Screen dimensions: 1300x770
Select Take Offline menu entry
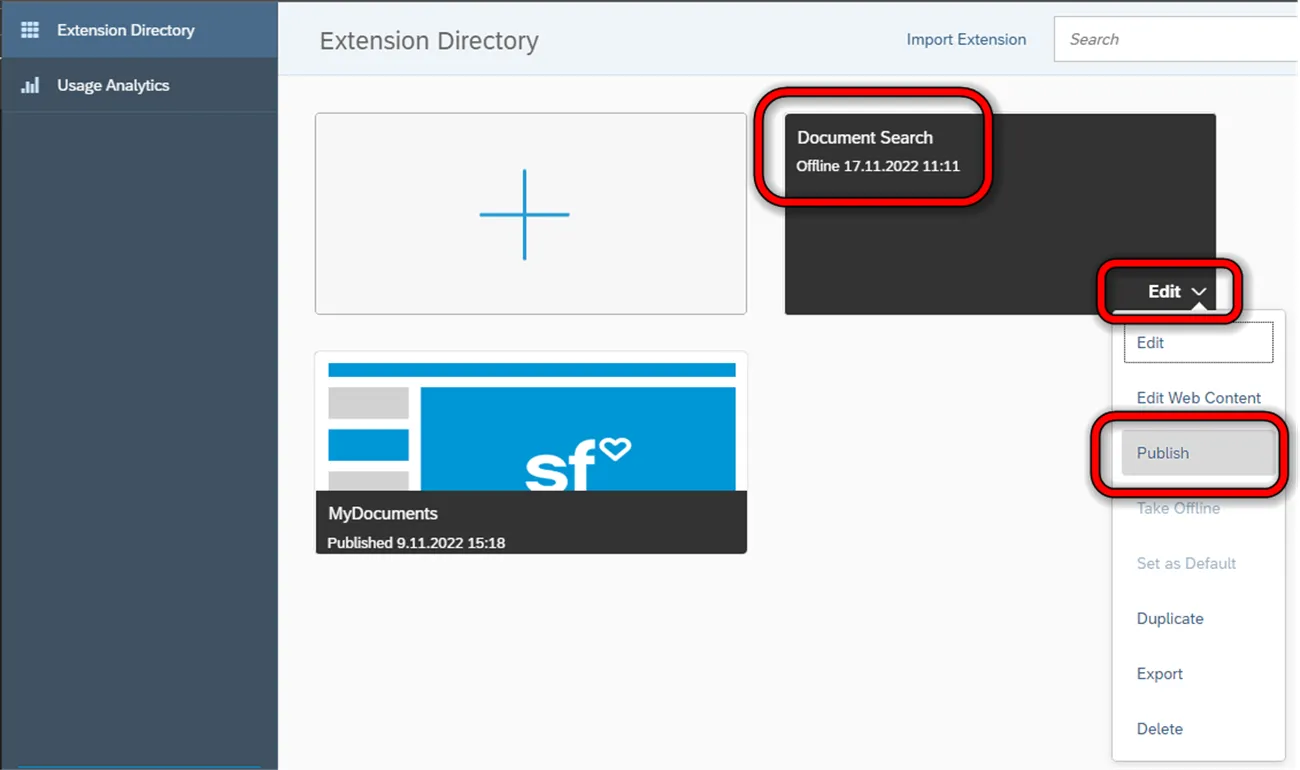(1198, 508)
